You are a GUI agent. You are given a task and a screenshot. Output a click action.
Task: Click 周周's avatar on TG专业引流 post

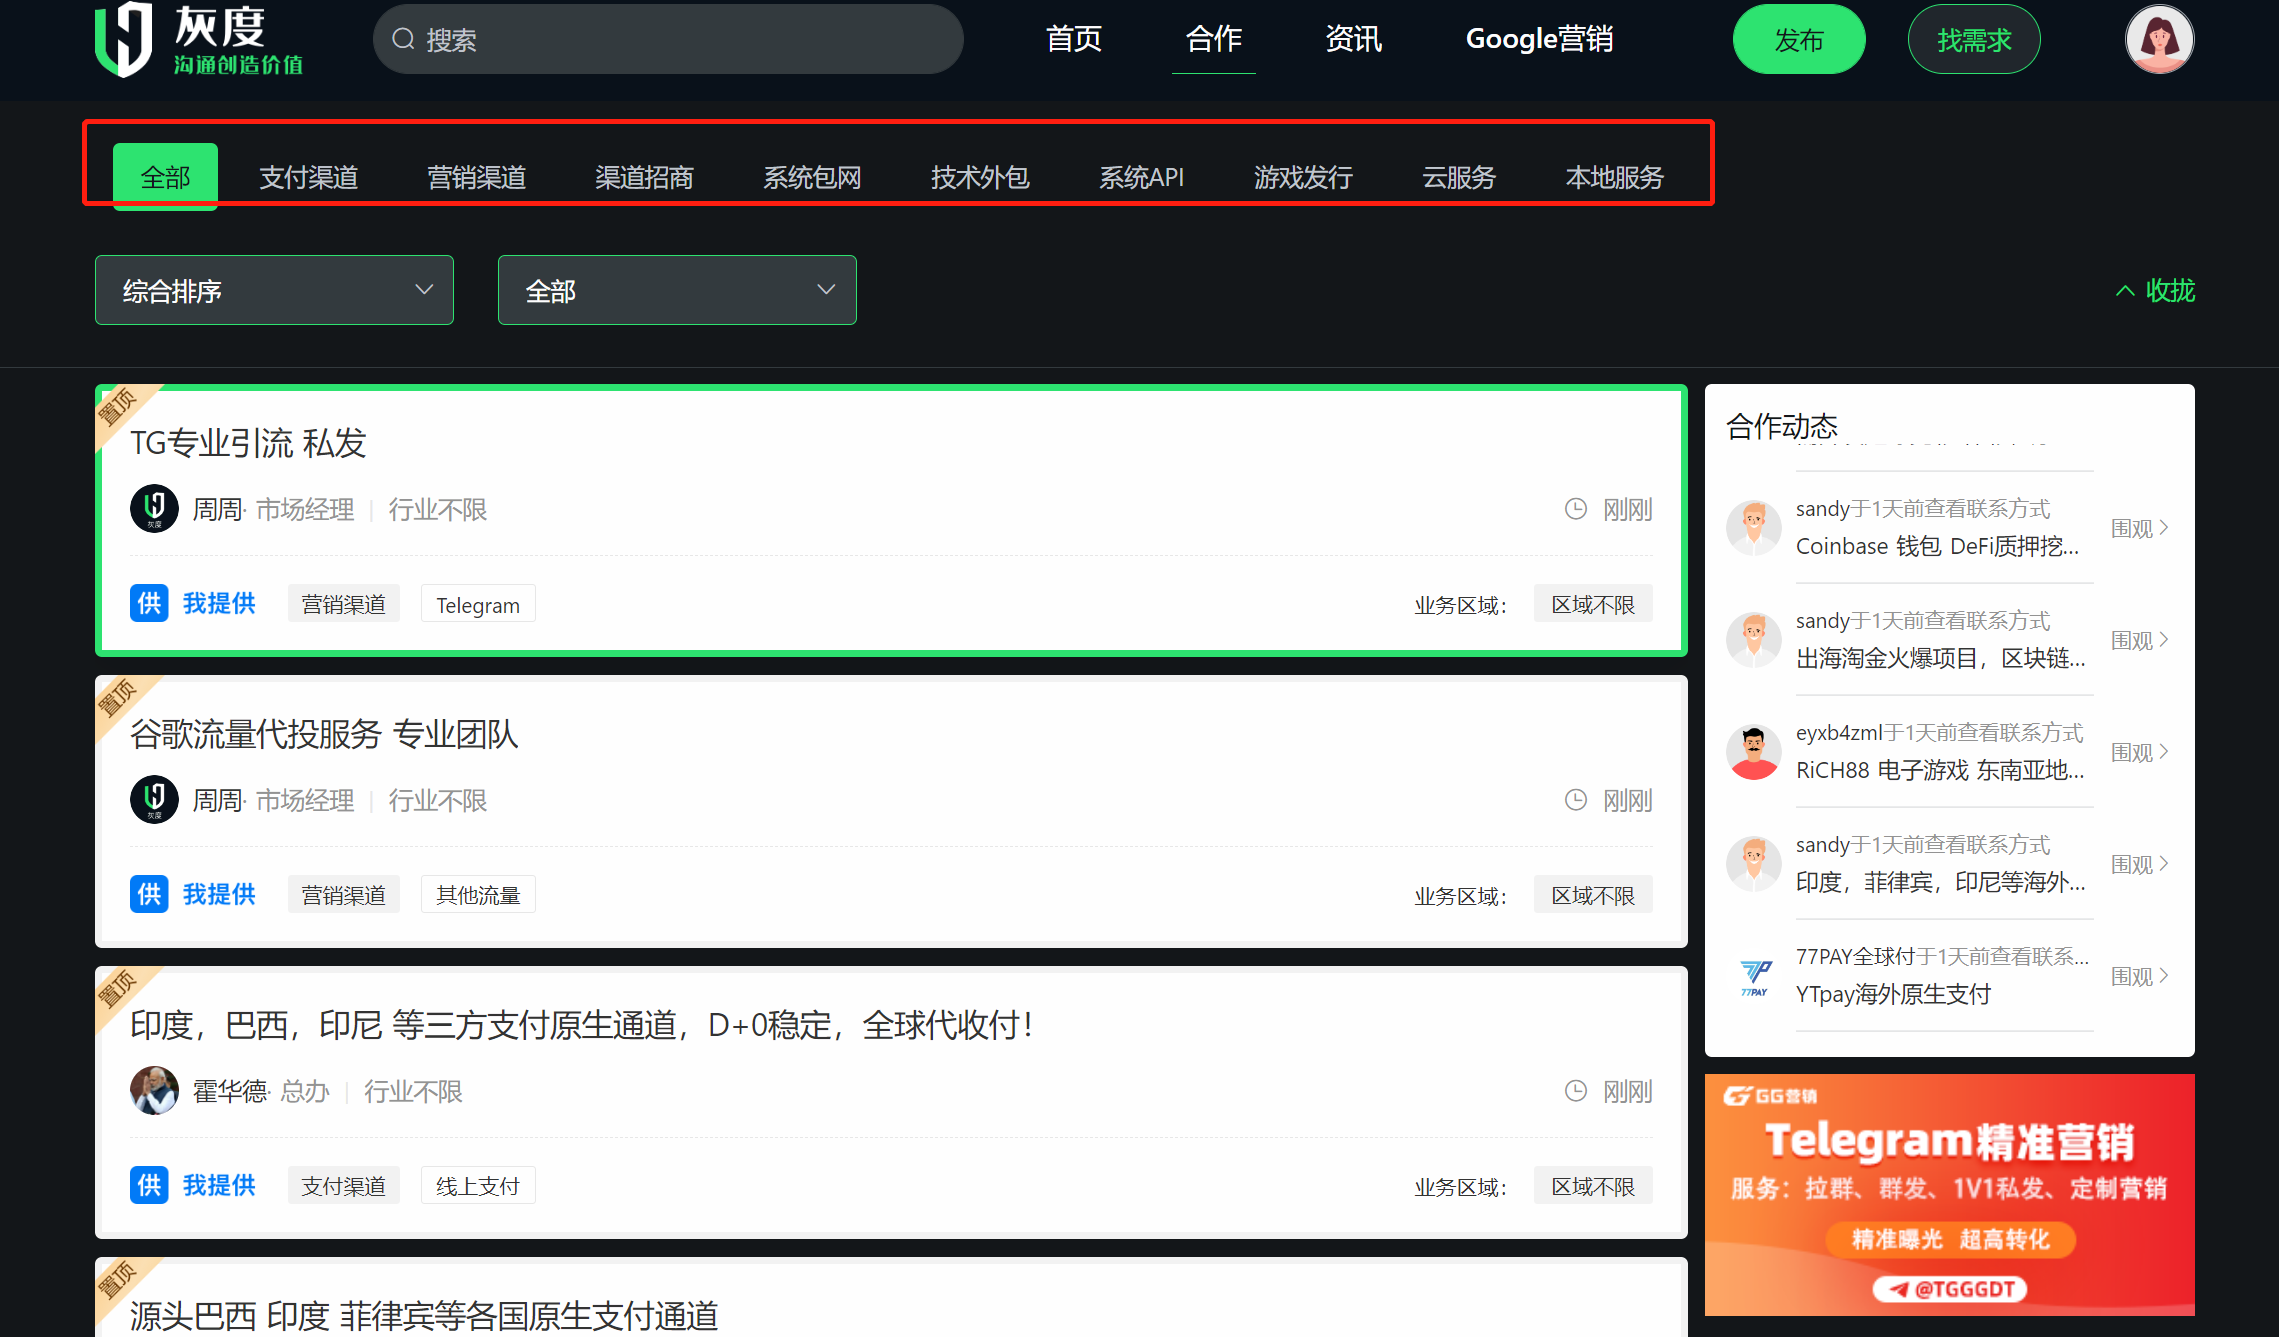tap(154, 509)
